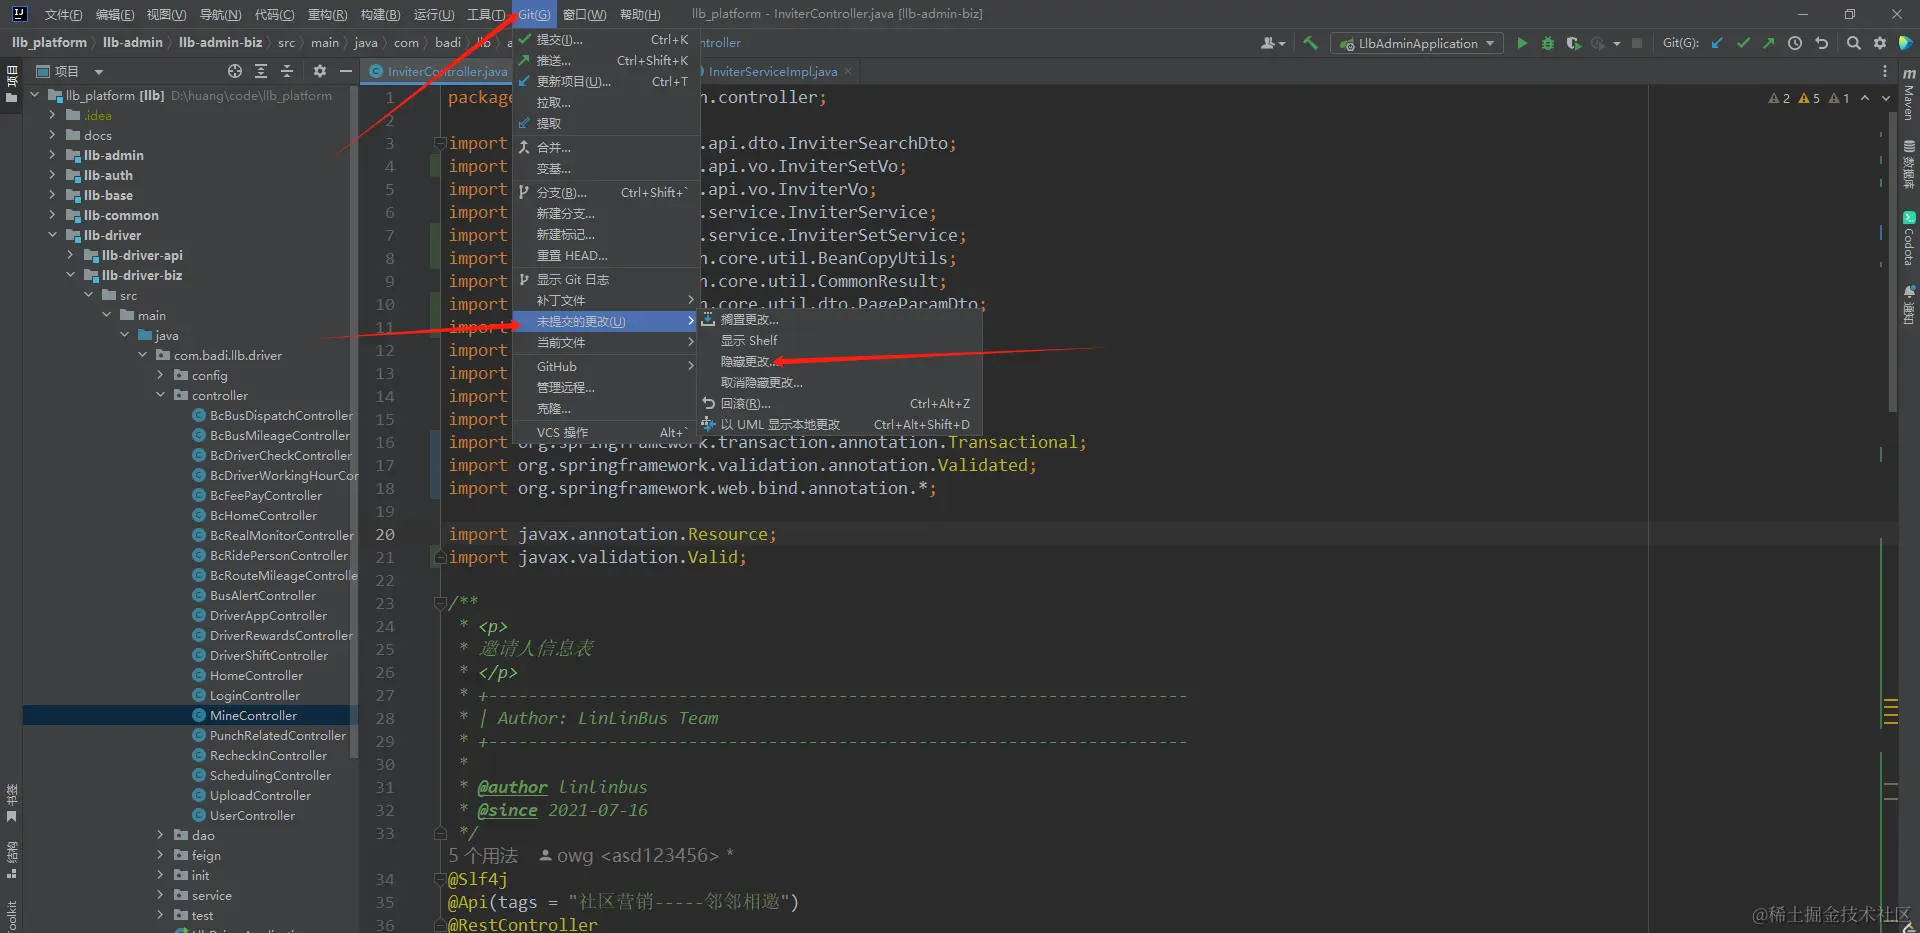Screen dimensions: 1920x933
Task: Start debugging with the green bug icon
Action: [1548, 43]
